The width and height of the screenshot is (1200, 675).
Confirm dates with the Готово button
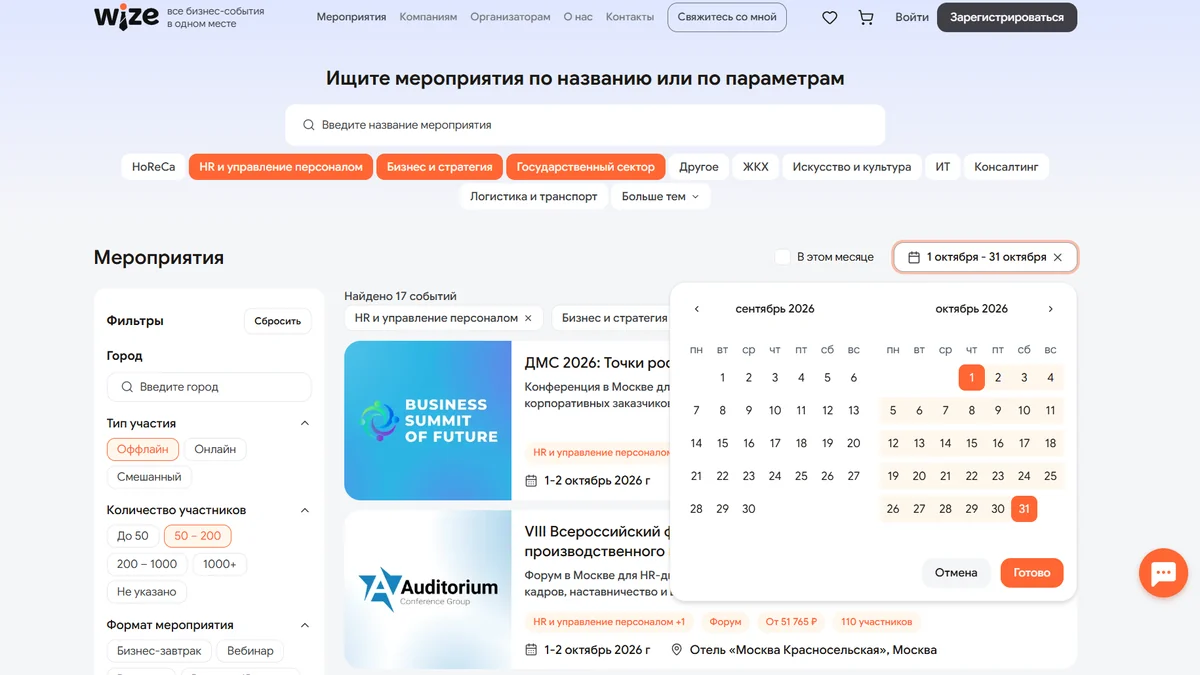coord(1032,573)
